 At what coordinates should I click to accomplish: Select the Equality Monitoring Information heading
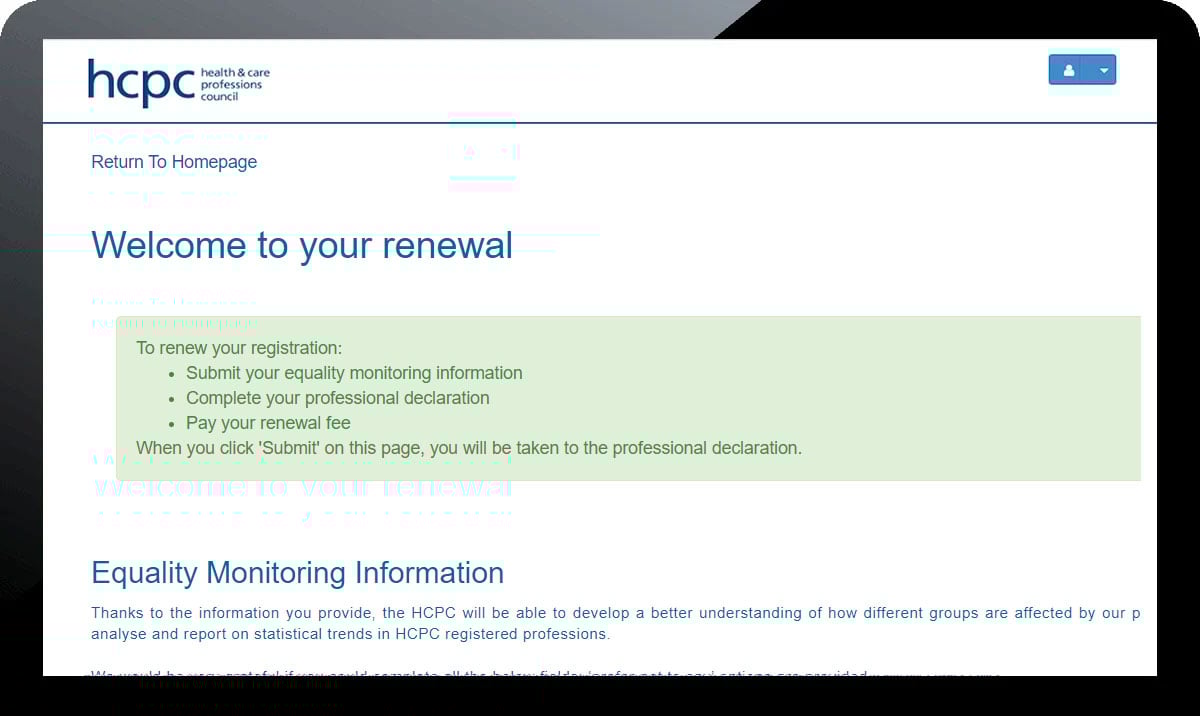click(298, 573)
